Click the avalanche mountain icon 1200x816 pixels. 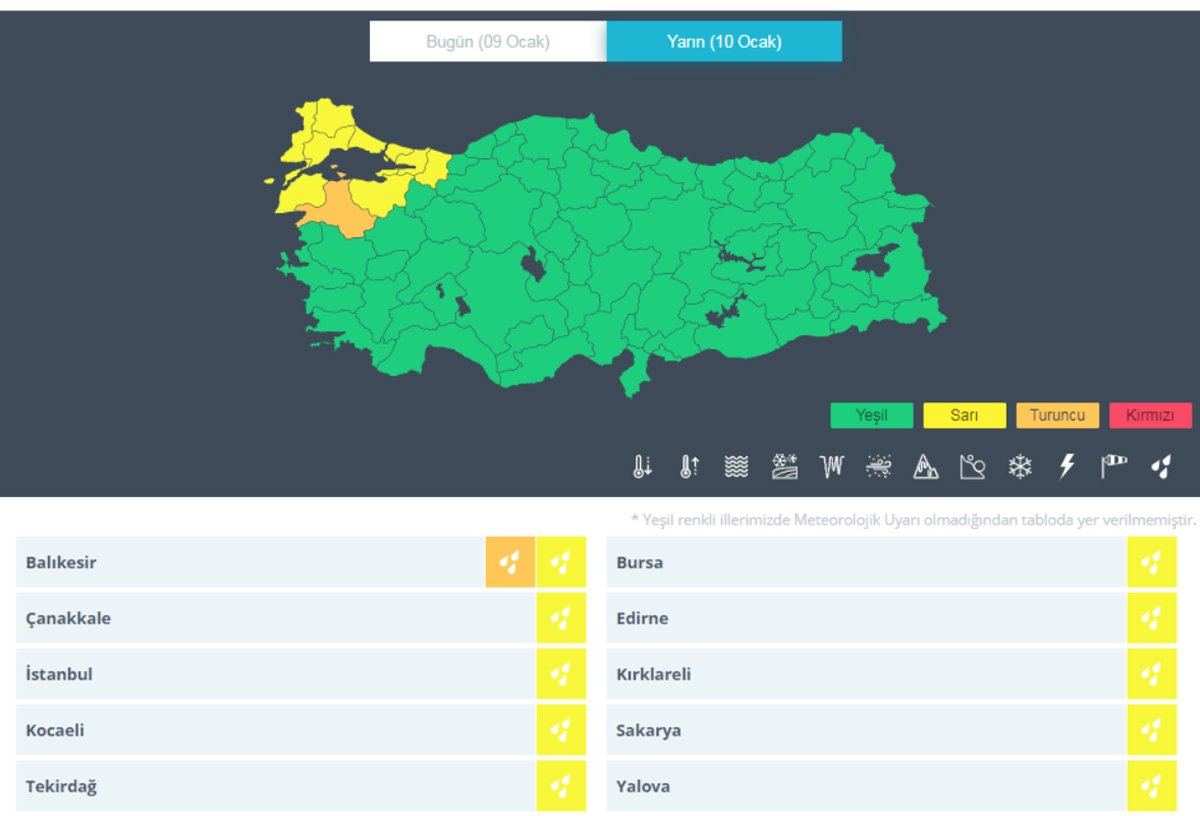pos(926,466)
